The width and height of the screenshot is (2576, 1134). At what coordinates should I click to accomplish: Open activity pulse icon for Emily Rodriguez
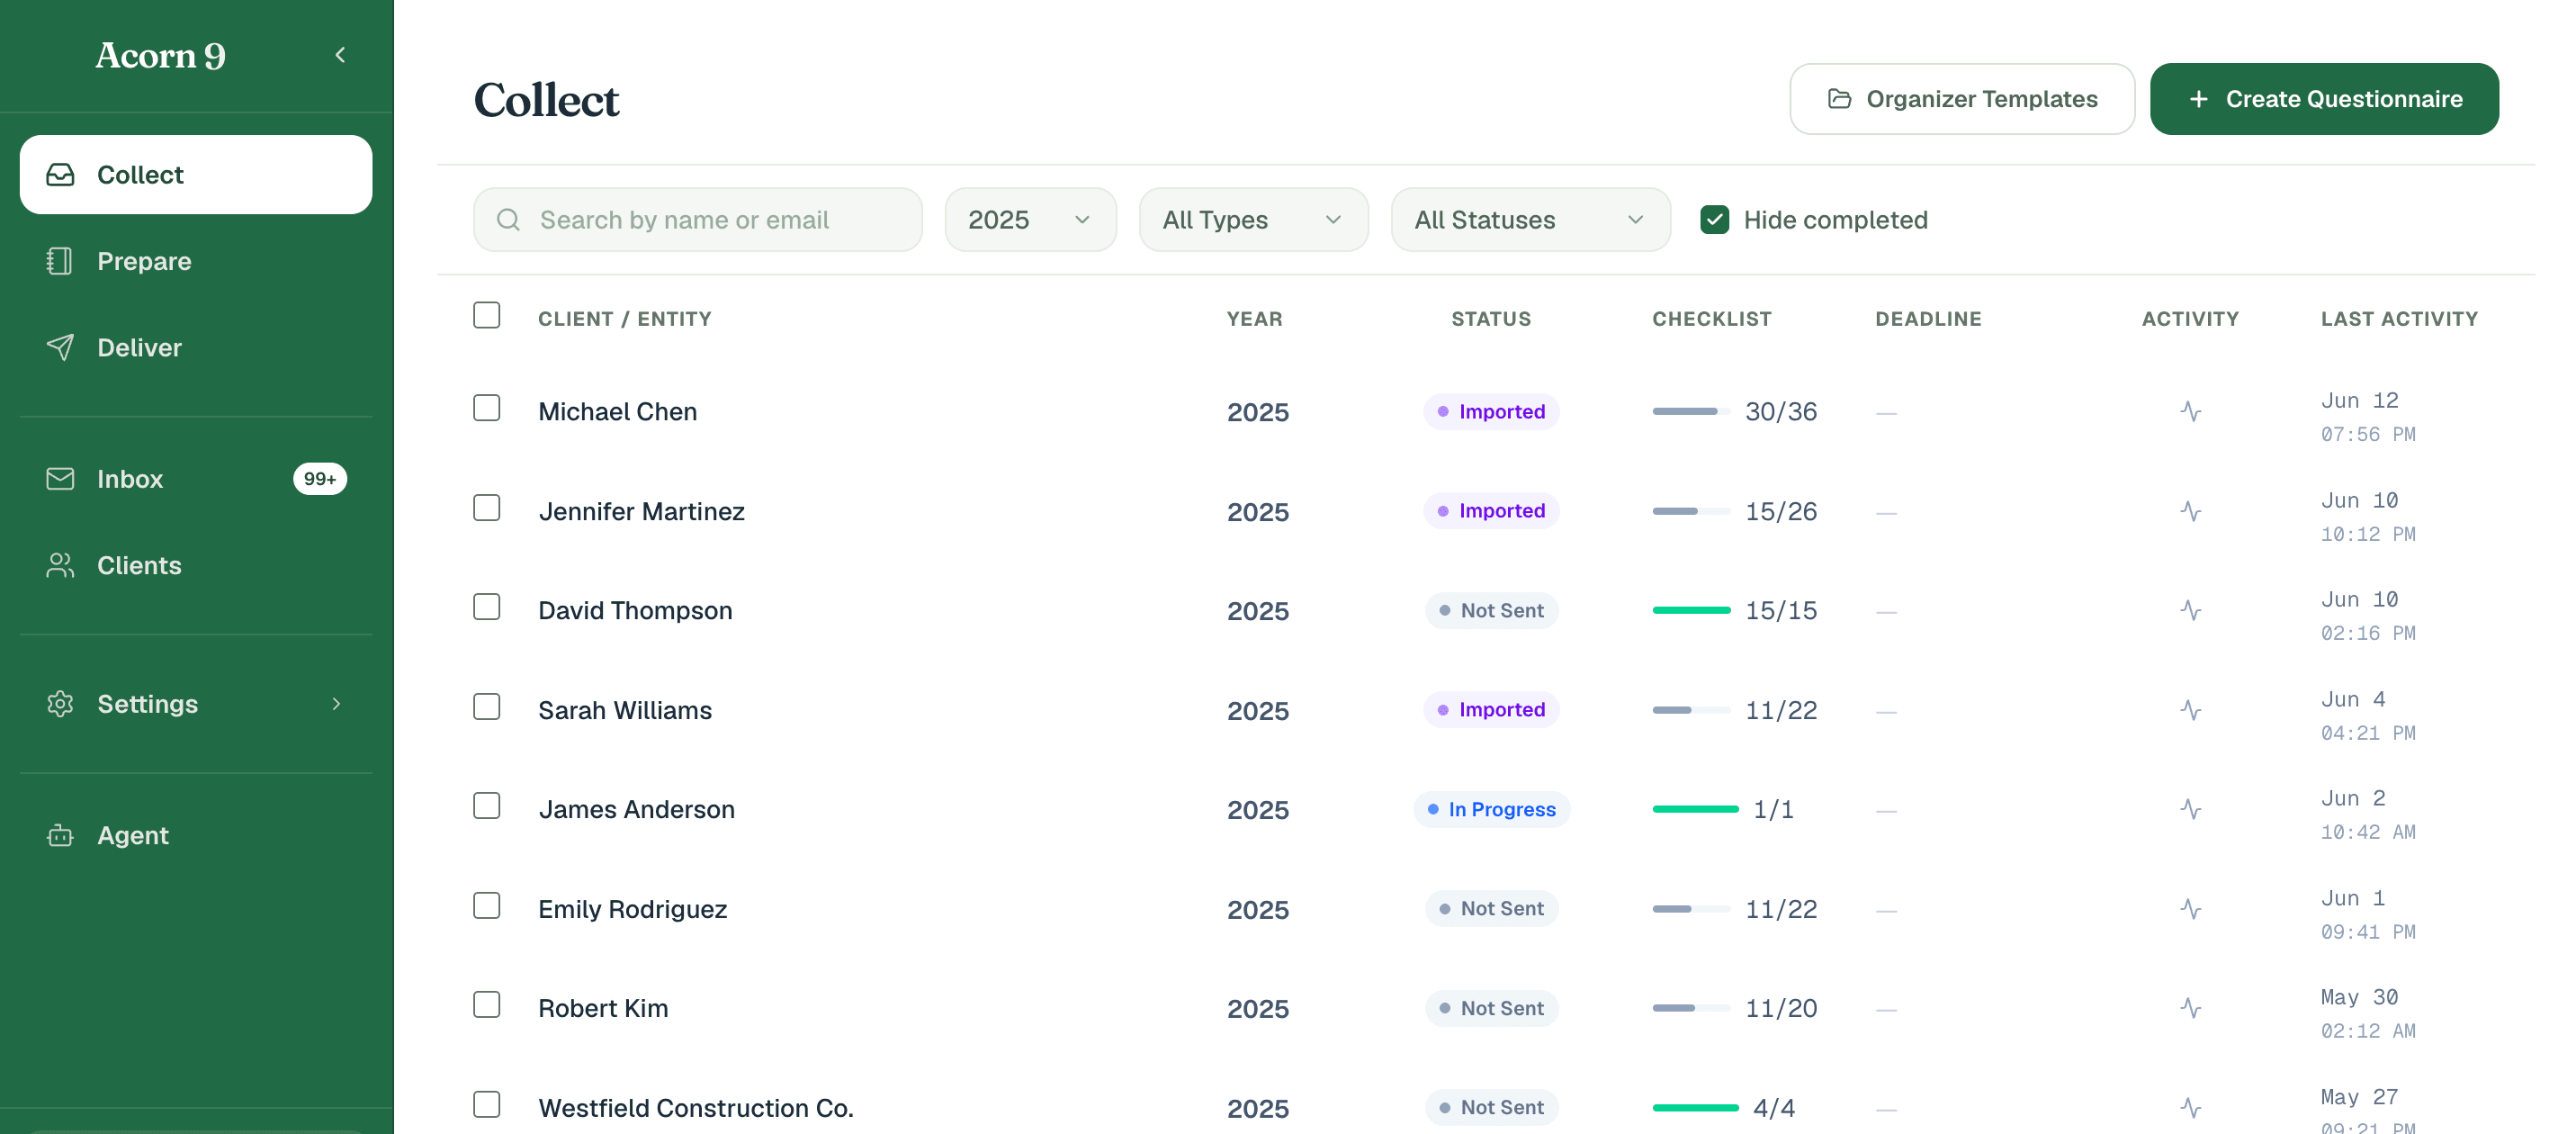coord(2190,909)
